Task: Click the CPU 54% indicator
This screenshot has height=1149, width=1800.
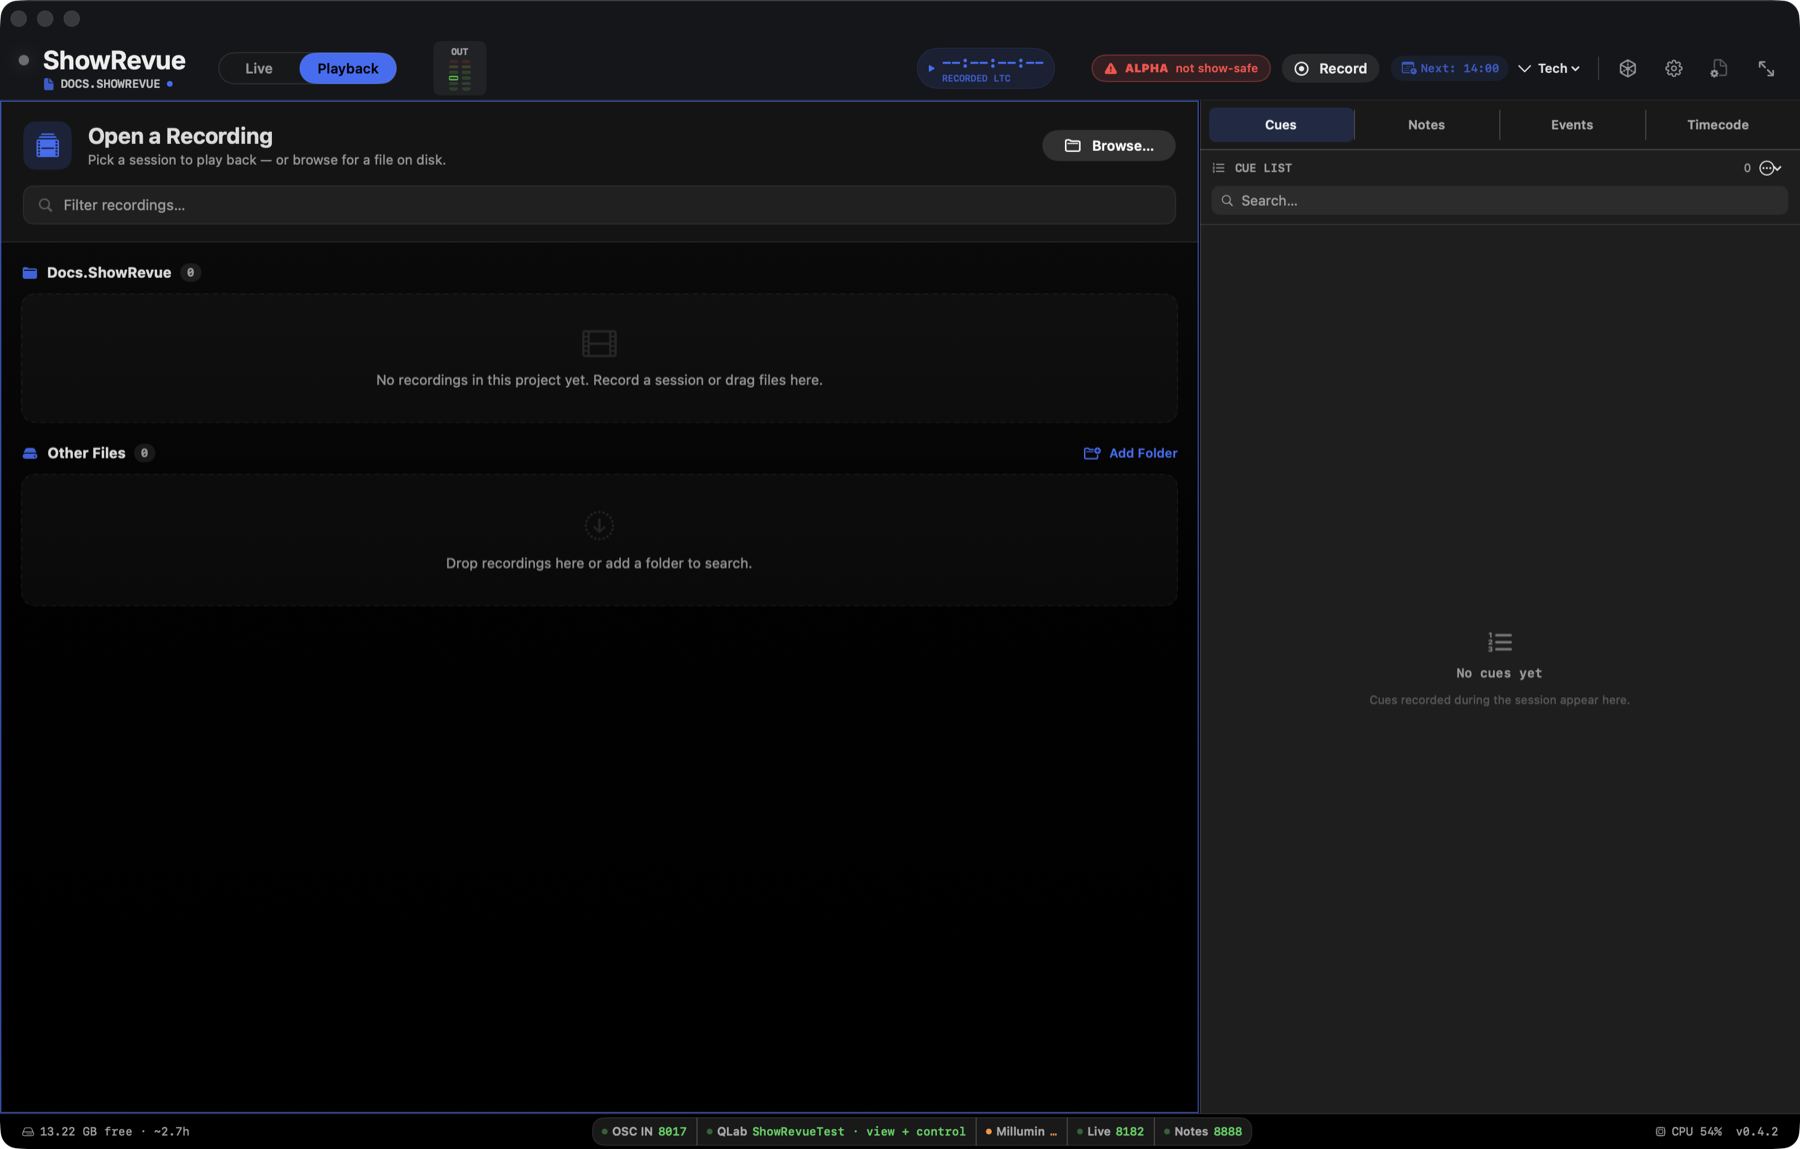Action: (x=1688, y=1132)
